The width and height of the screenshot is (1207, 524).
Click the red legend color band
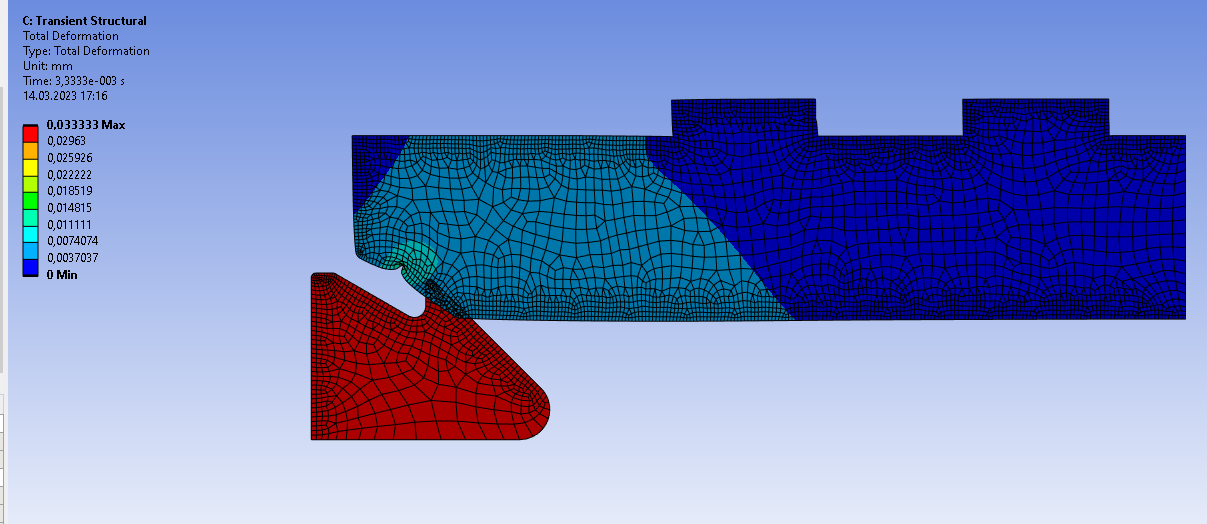tap(30, 133)
